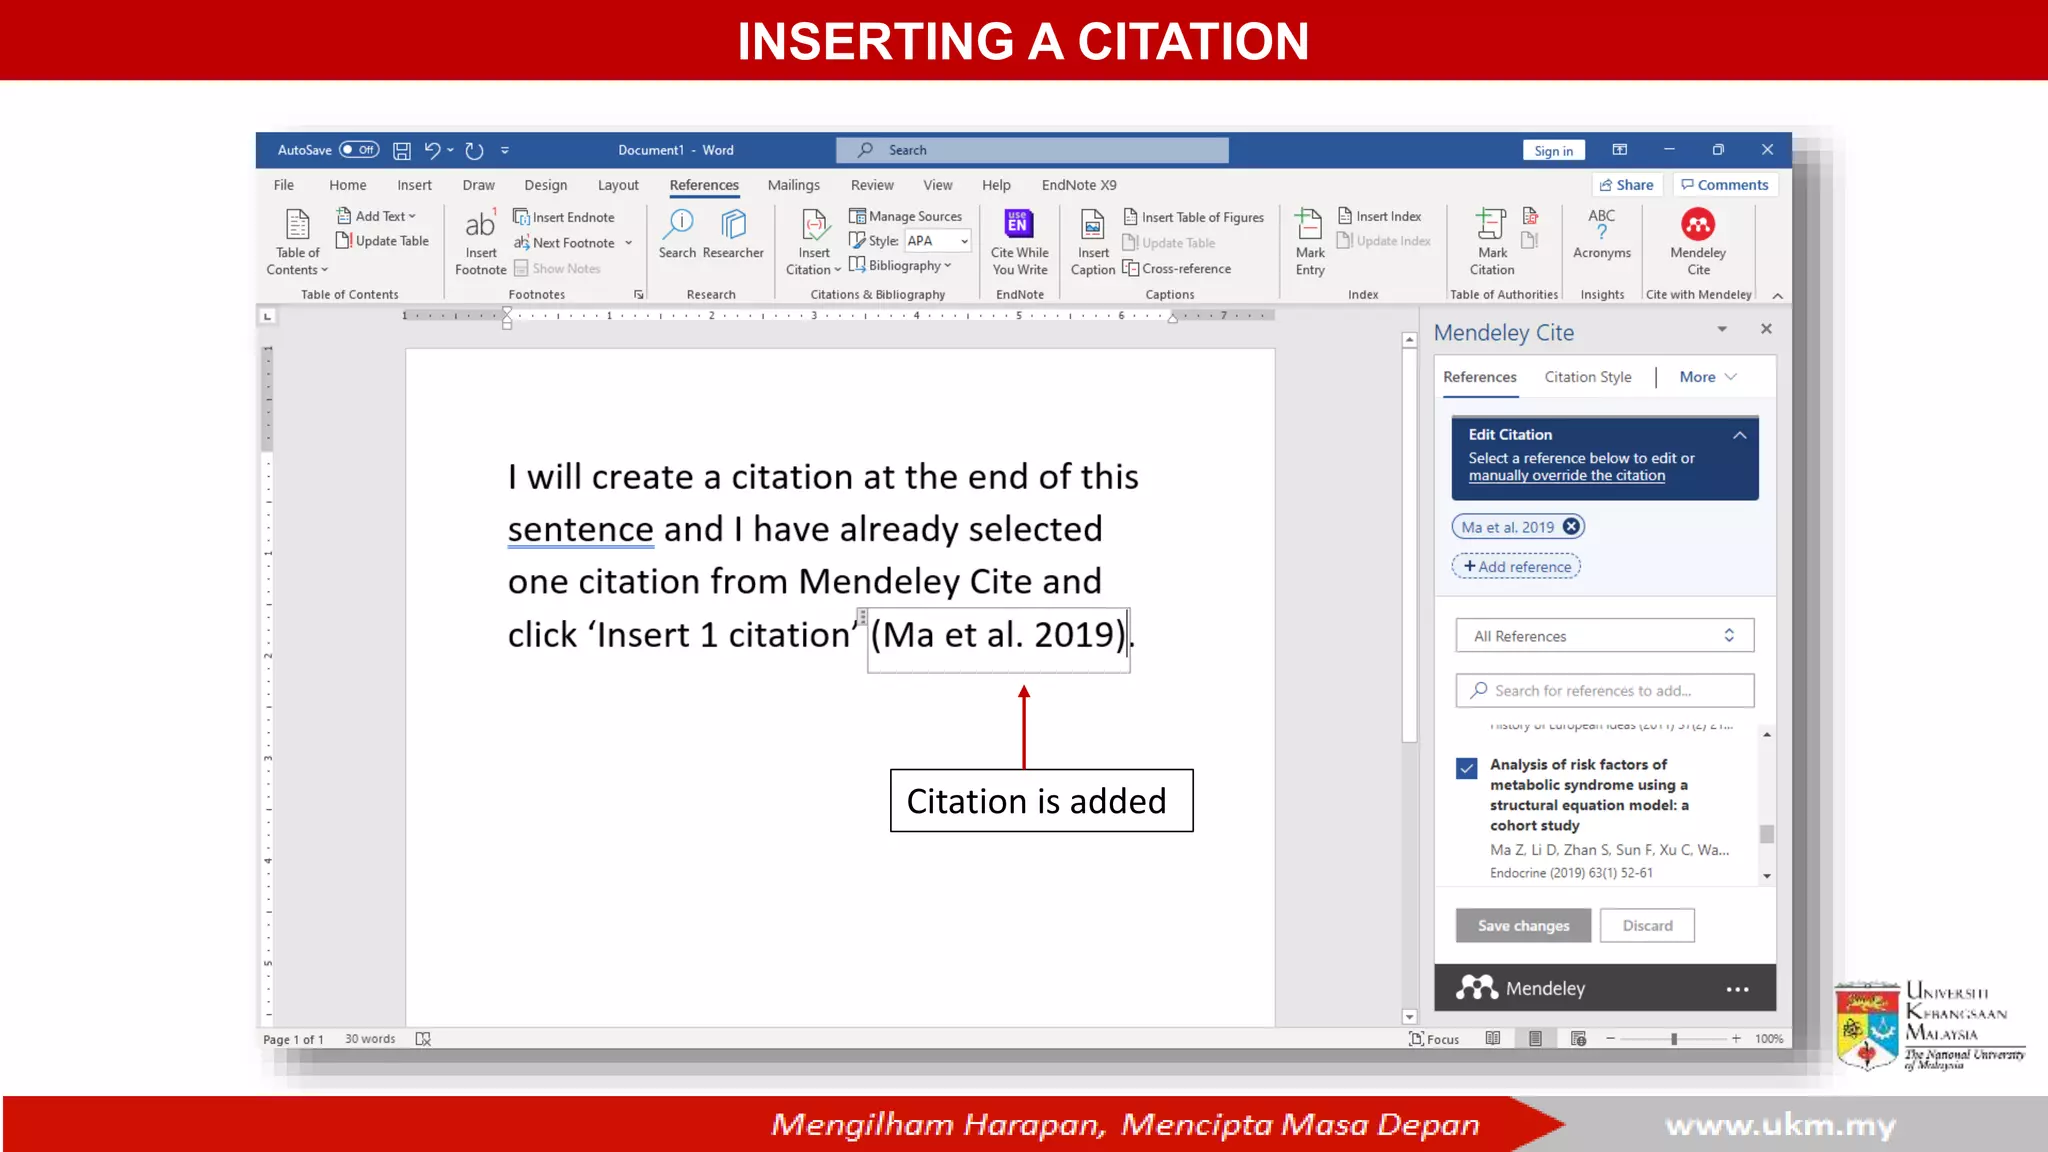Open the Footnotes dialog launcher
The height and width of the screenshot is (1152, 2048).
click(638, 295)
